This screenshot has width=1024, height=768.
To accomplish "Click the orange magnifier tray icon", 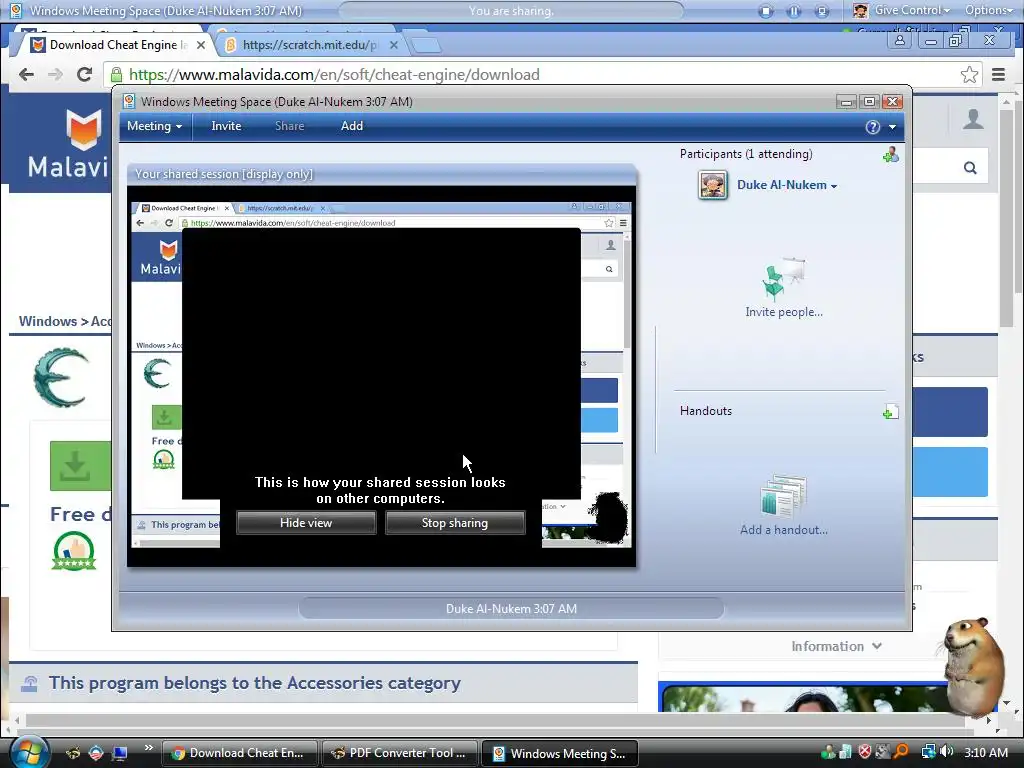I will tap(902, 752).
